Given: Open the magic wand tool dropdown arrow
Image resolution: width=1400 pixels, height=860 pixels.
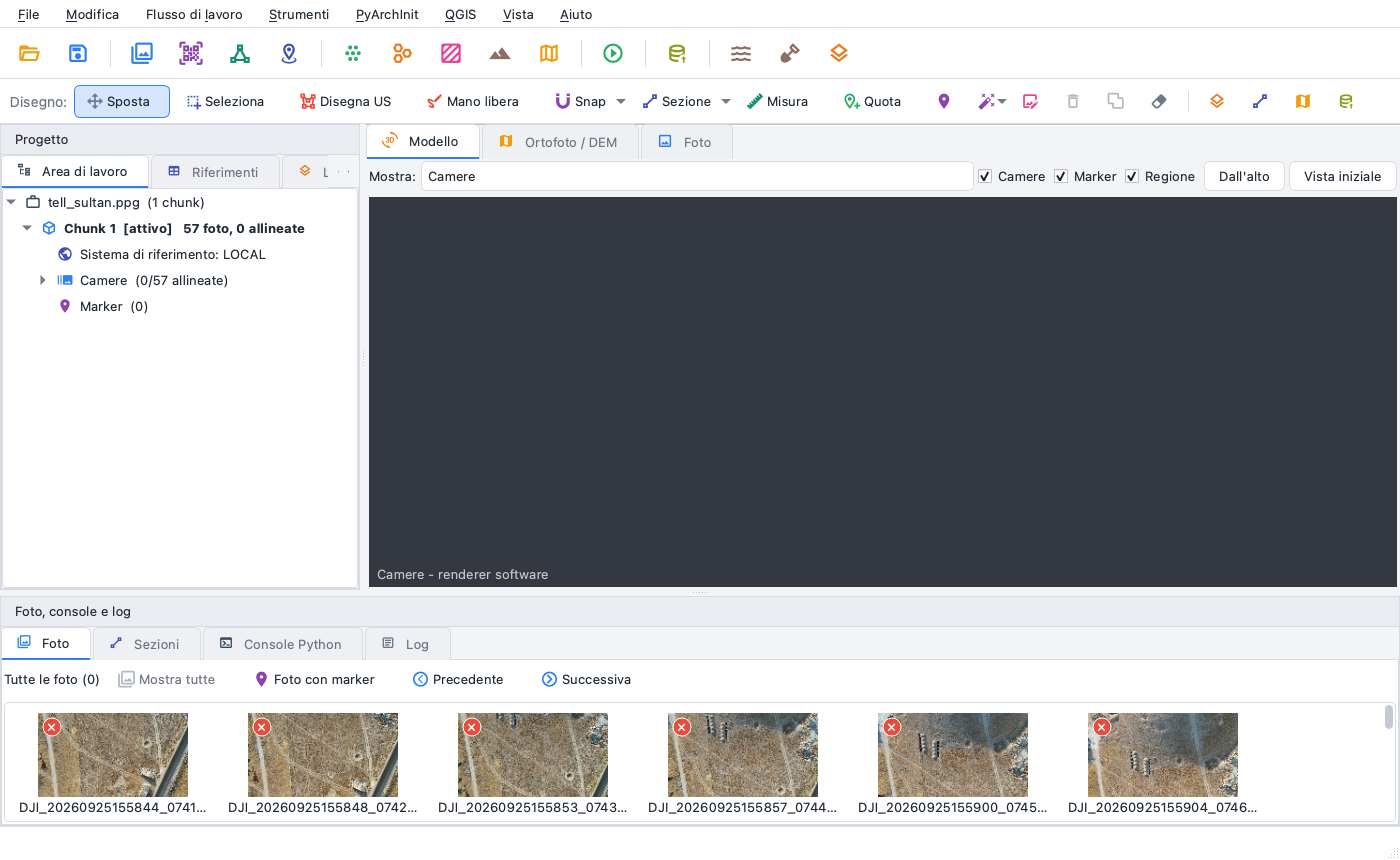Looking at the screenshot, I should 1002,101.
